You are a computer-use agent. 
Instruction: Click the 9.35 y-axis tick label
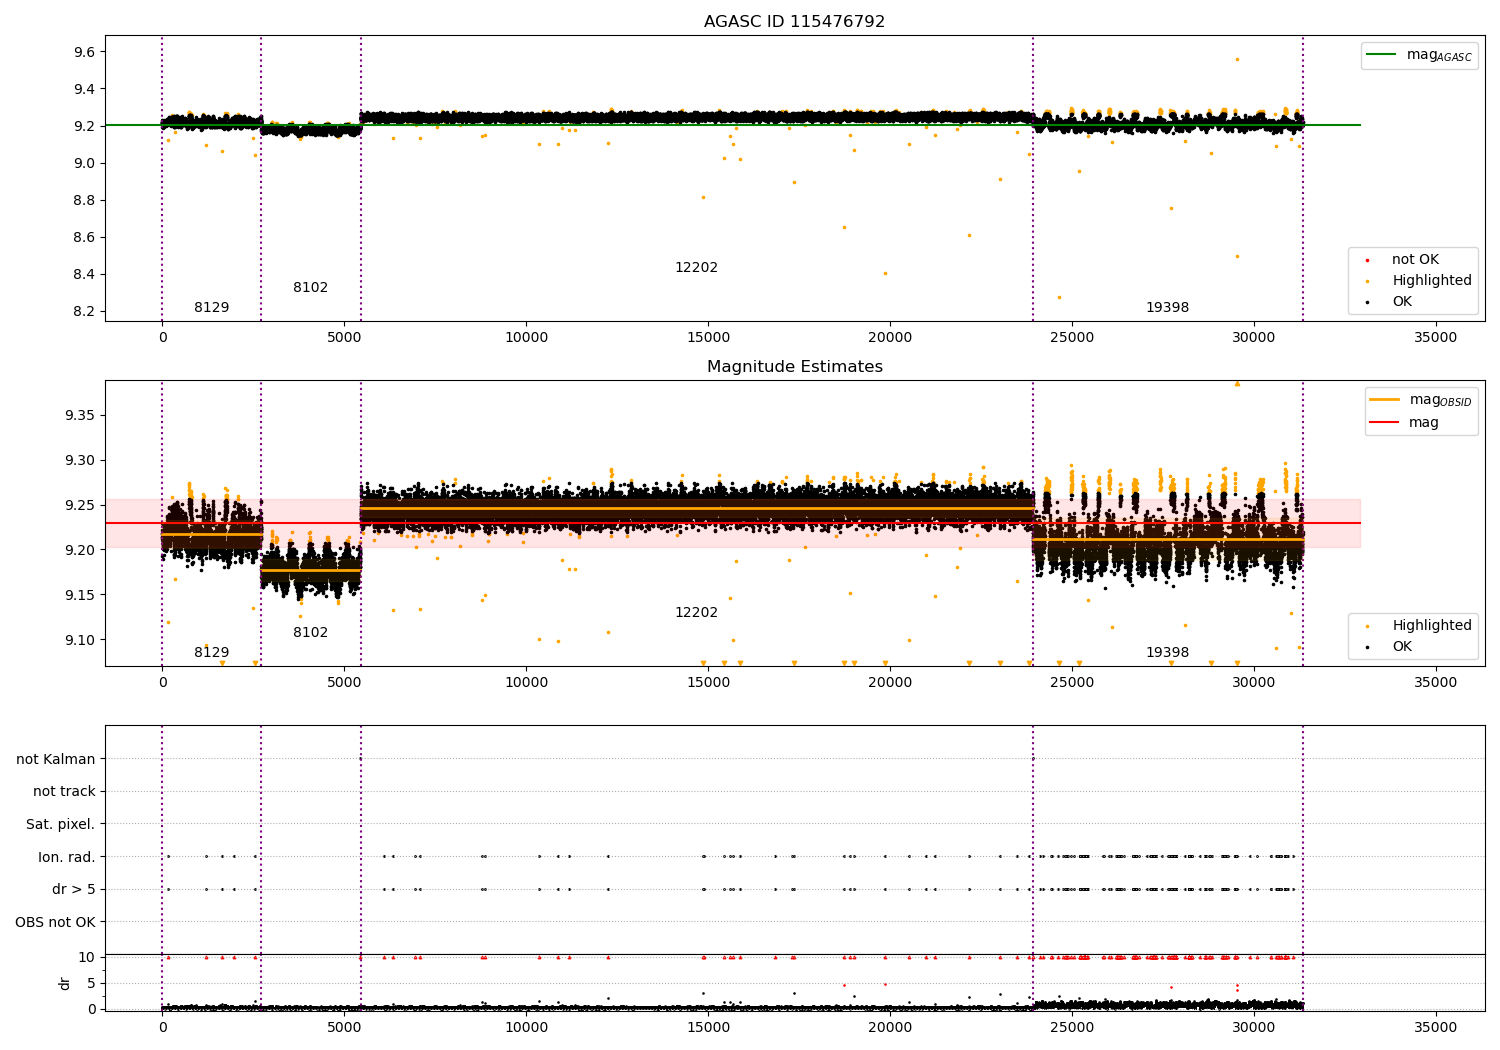click(x=81, y=416)
